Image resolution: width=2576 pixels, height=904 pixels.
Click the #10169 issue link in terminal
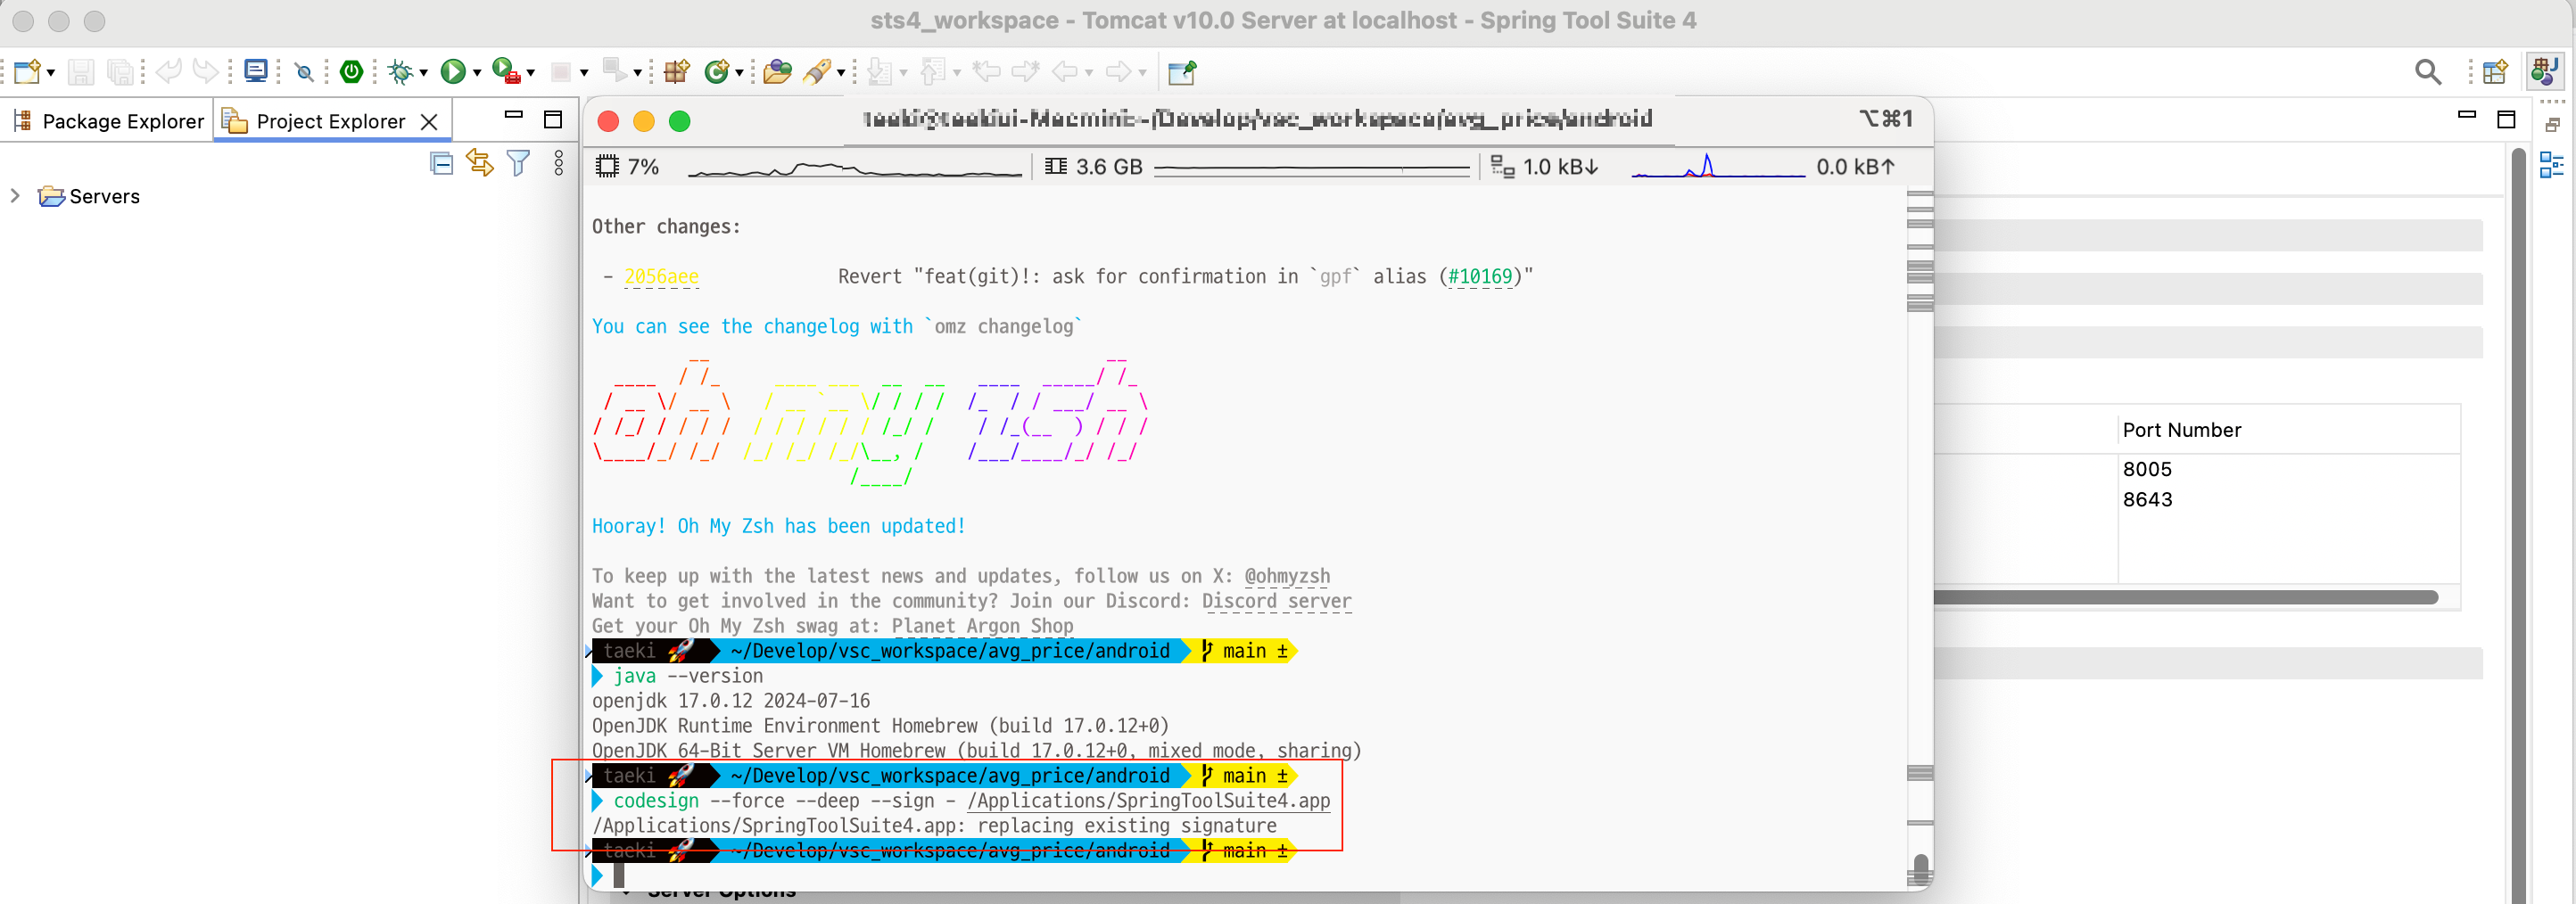point(1480,276)
